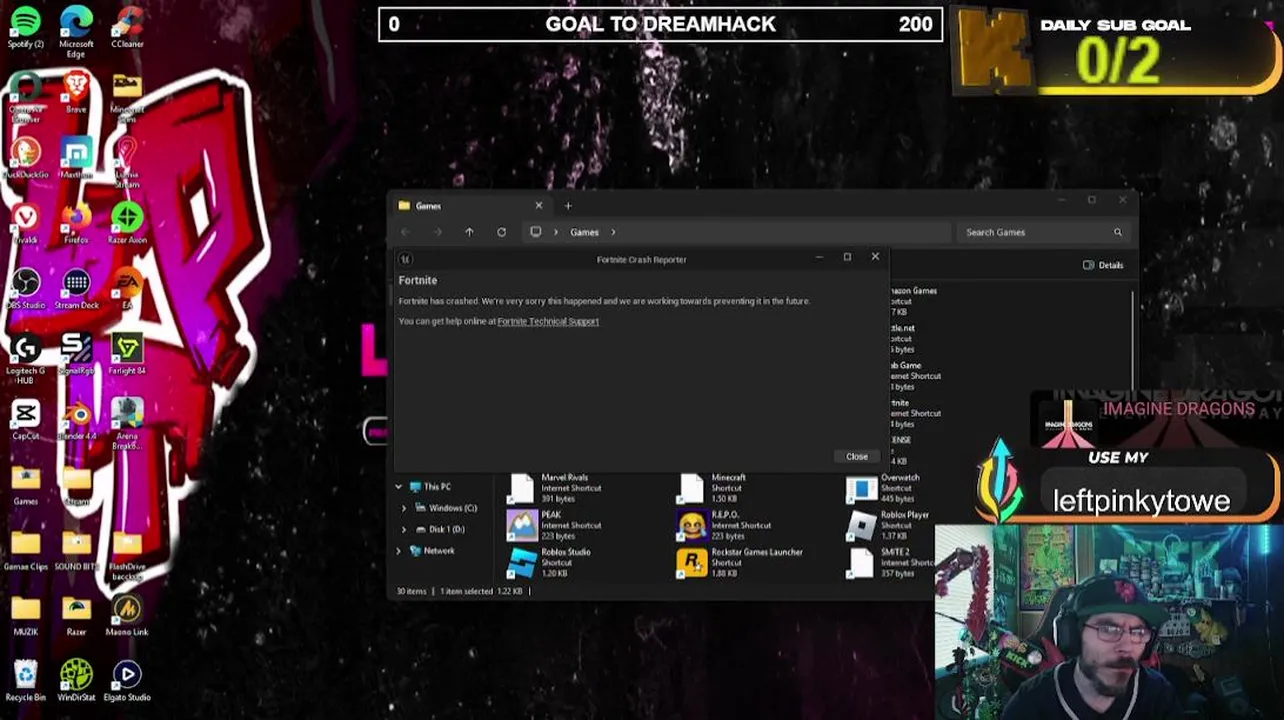Click the search magnifier icon in Explorer
1284x720 pixels.
click(1117, 232)
